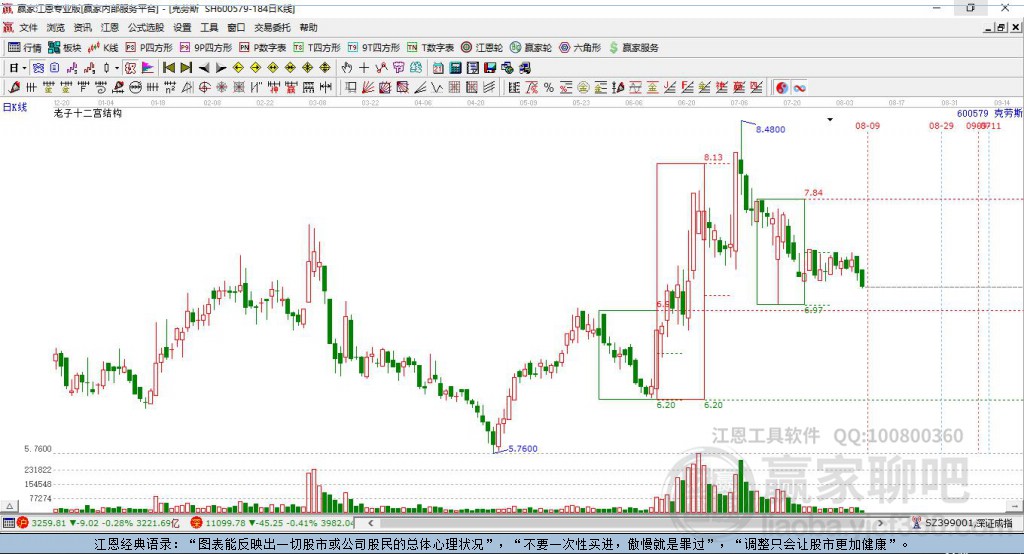
Task: Click the 5.7600 low price label
Action: pyautogui.click(x=522, y=449)
